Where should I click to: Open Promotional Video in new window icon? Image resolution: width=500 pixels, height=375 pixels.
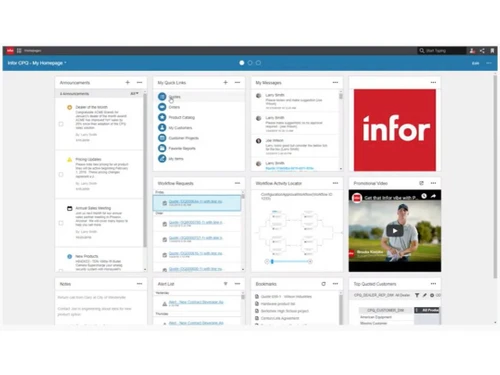[x=421, y=183]
